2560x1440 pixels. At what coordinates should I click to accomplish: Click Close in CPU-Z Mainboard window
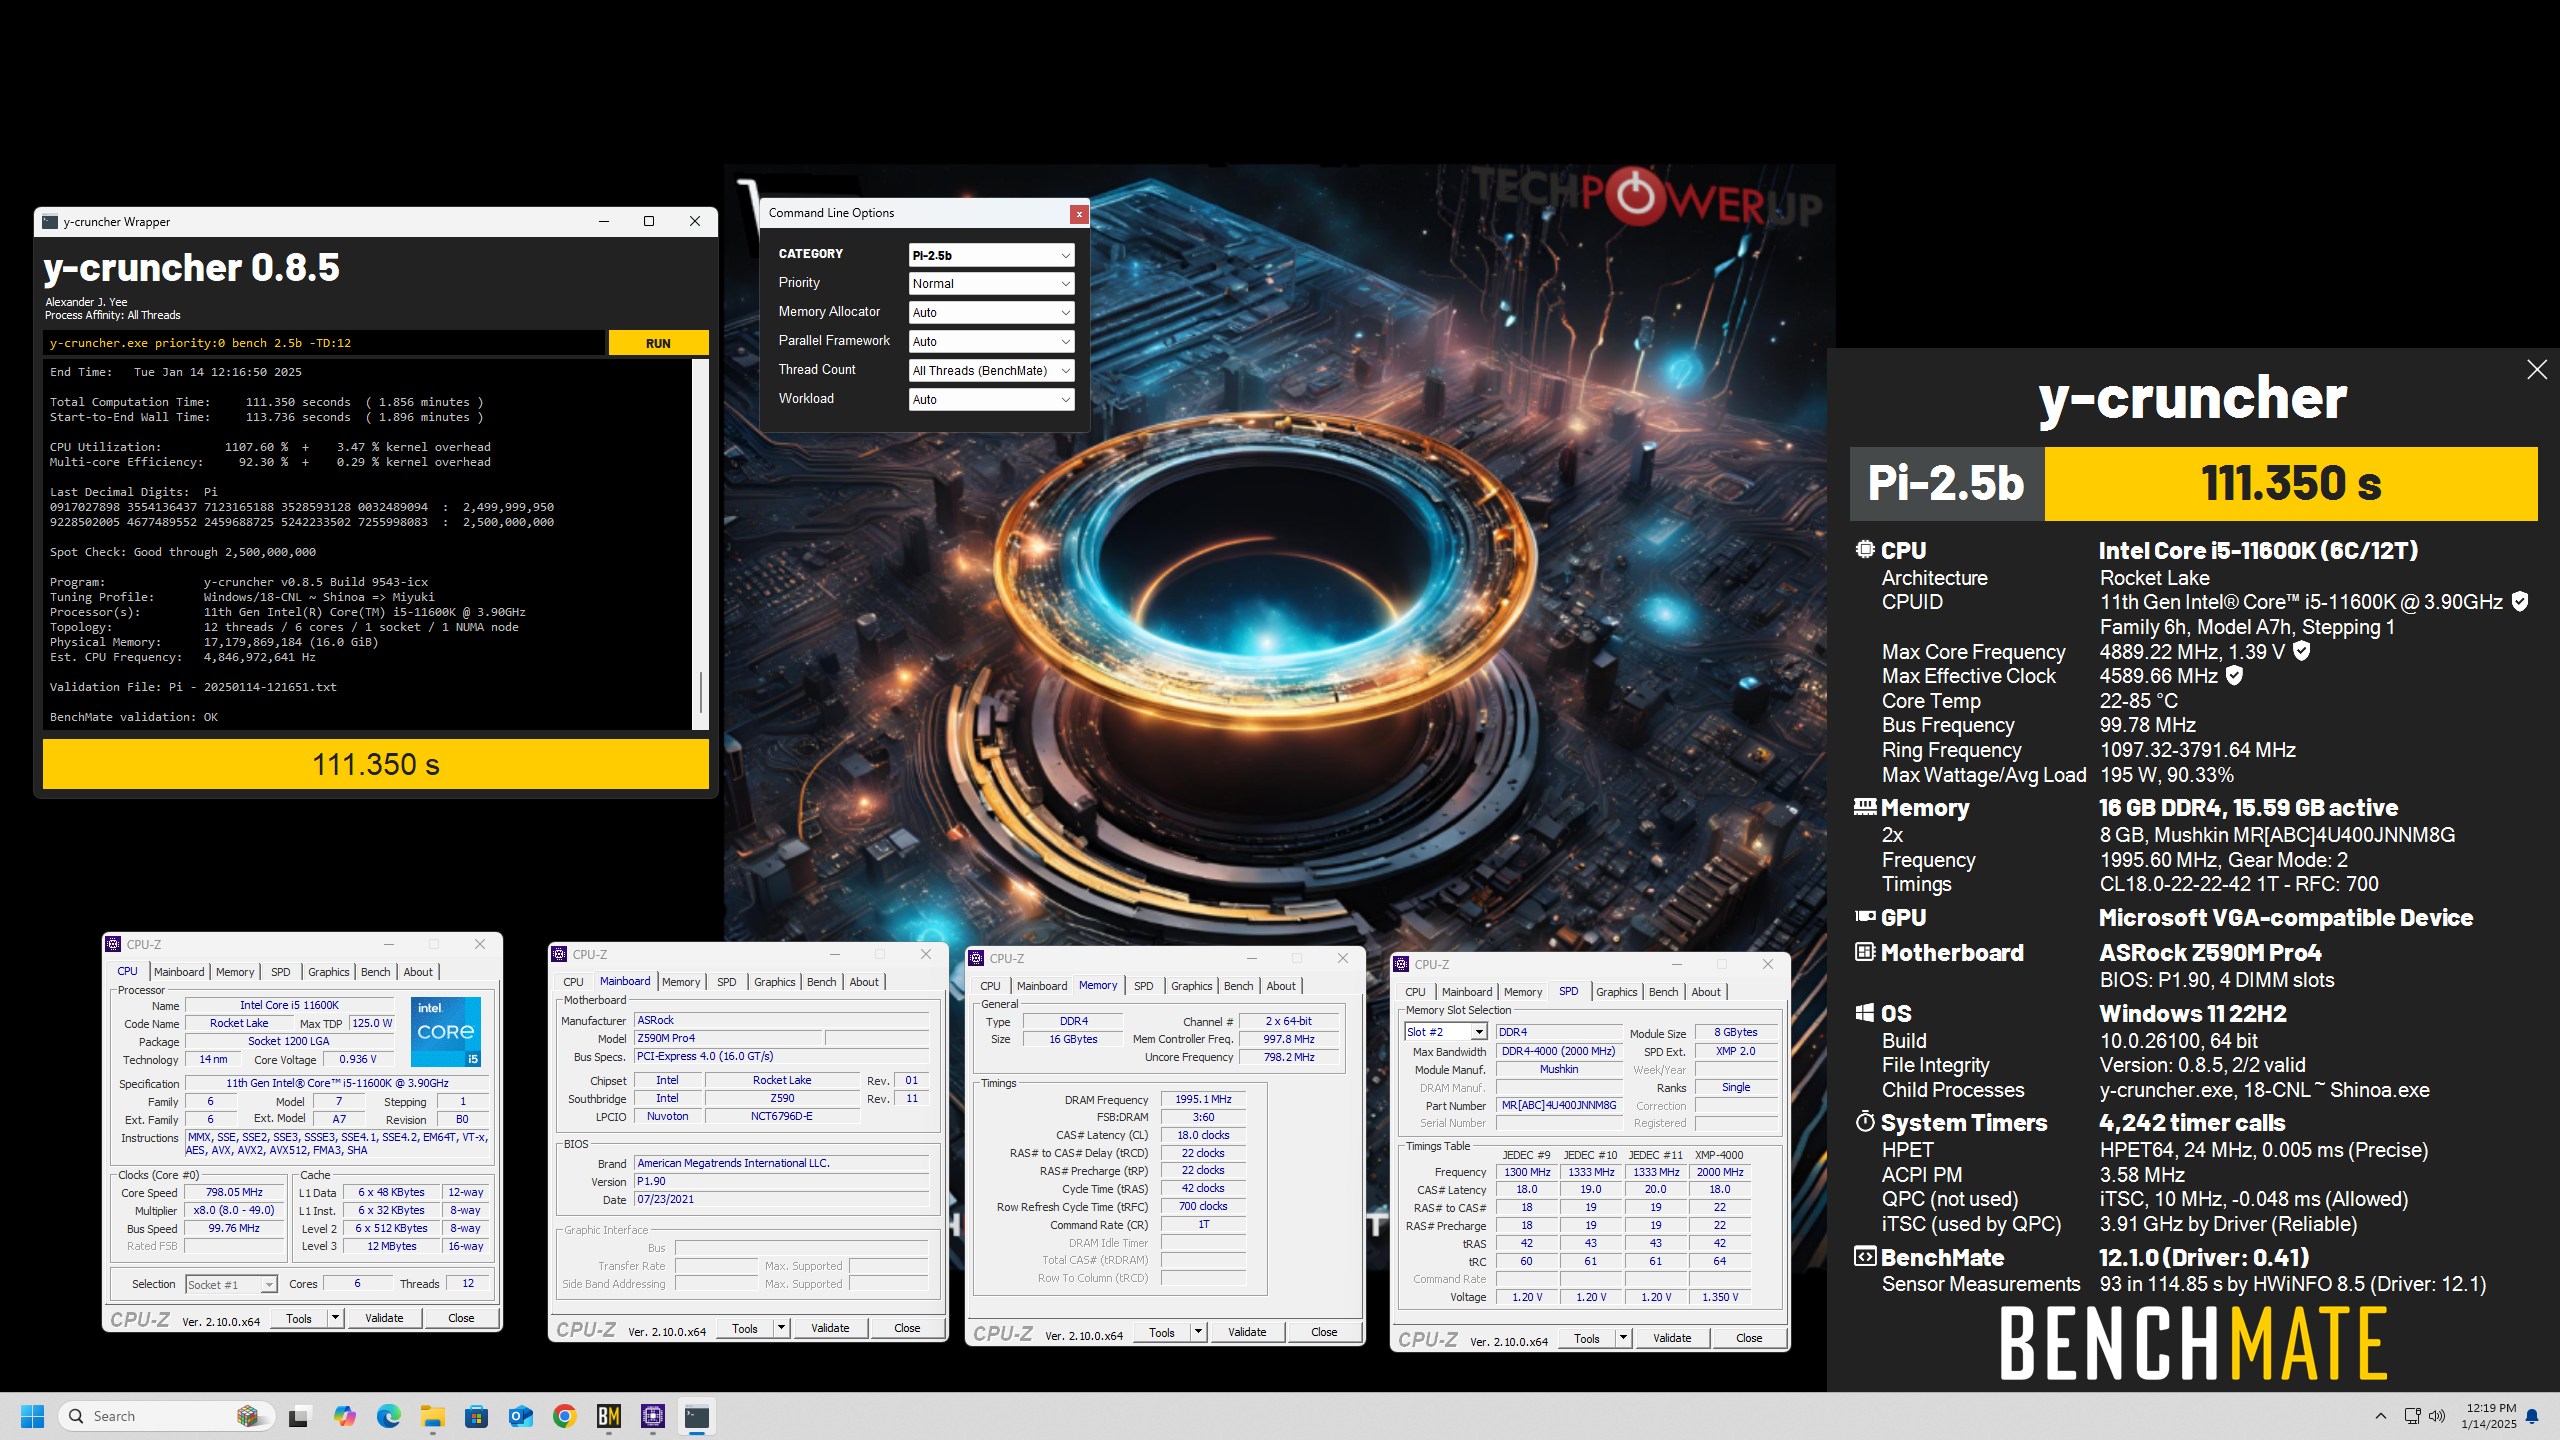click(907, 1328)
